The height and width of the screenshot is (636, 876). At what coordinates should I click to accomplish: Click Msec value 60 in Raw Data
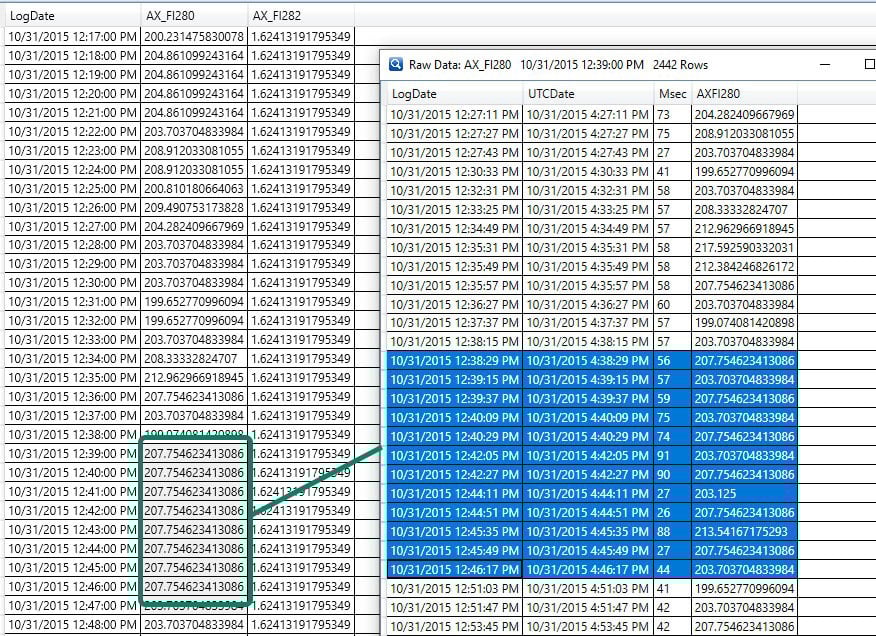tap(672, 305)
